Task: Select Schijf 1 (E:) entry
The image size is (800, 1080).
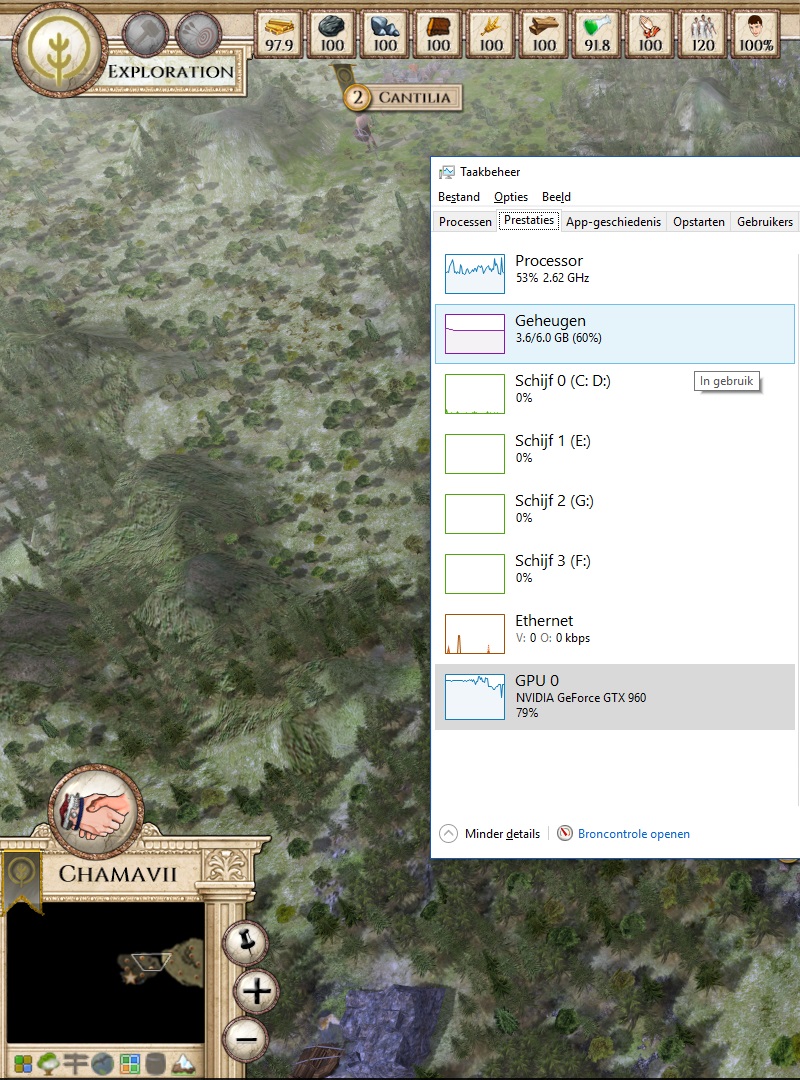Action: (615, 453)
